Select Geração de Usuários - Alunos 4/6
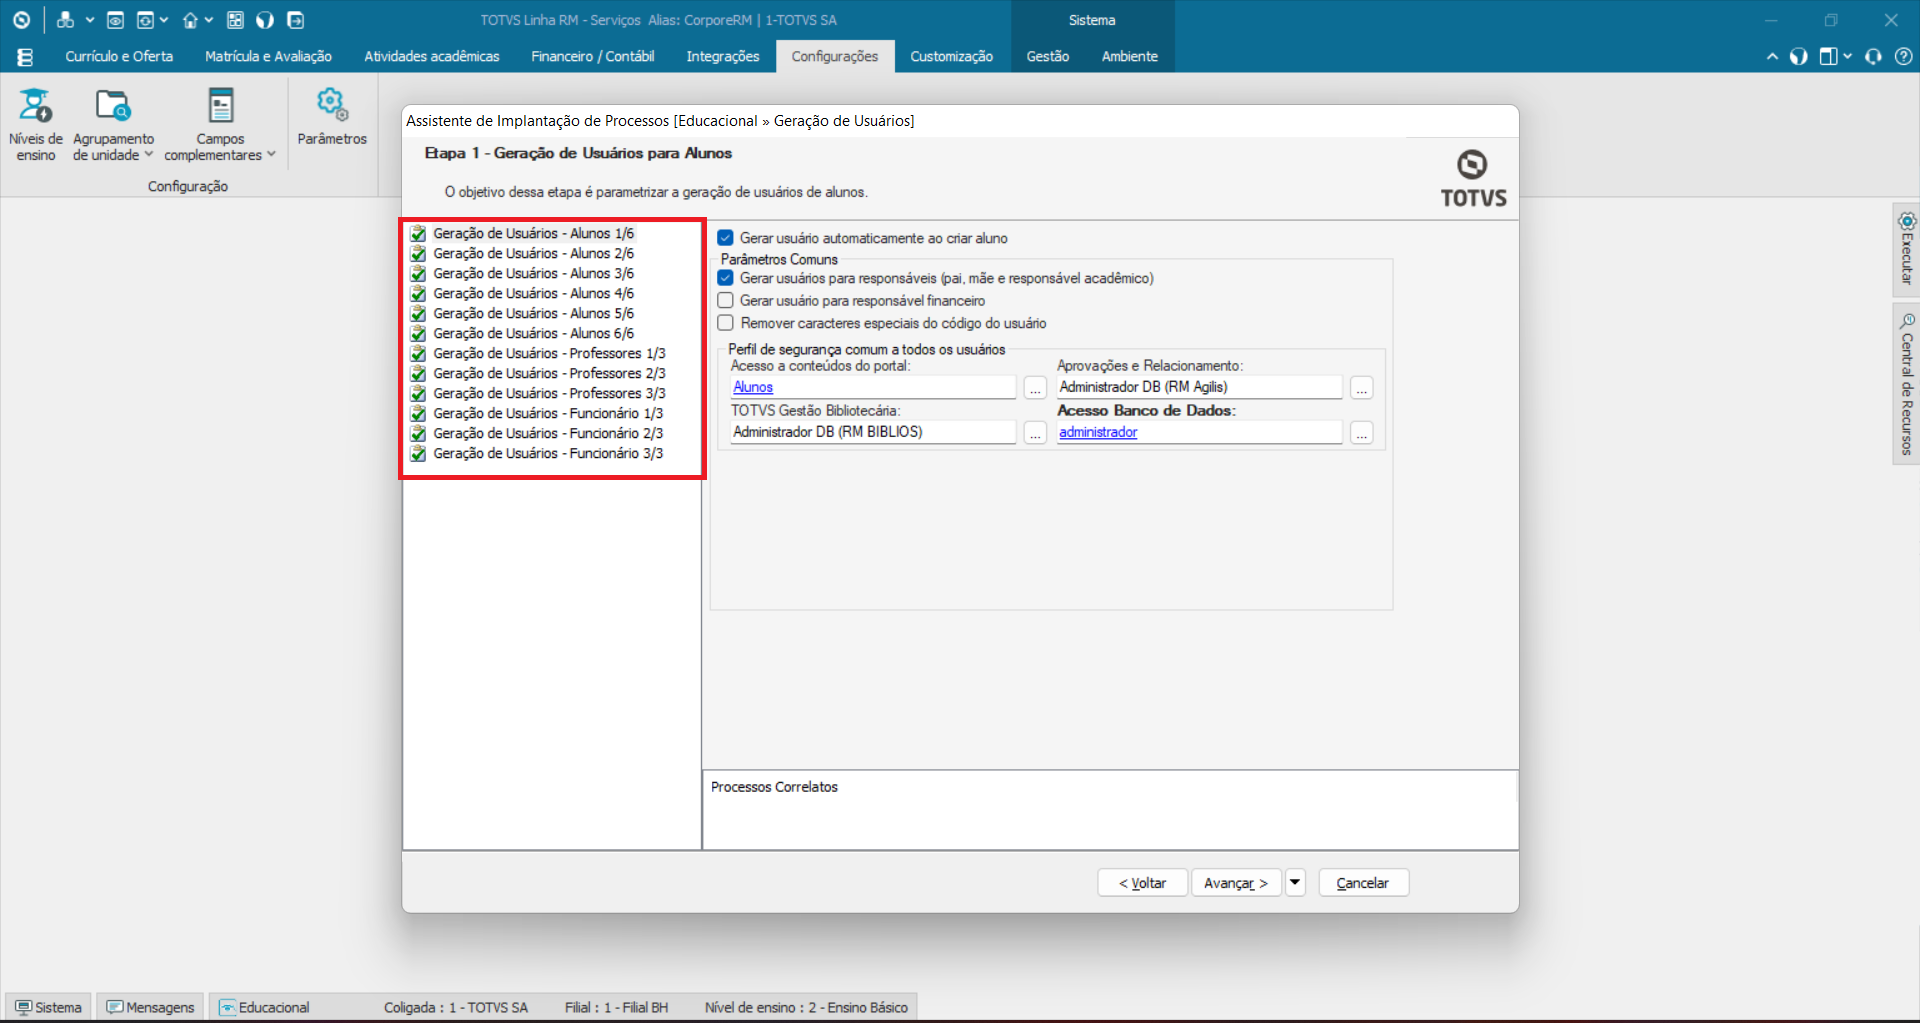This screenshot has height=1023, width=1920. point(533,293)
